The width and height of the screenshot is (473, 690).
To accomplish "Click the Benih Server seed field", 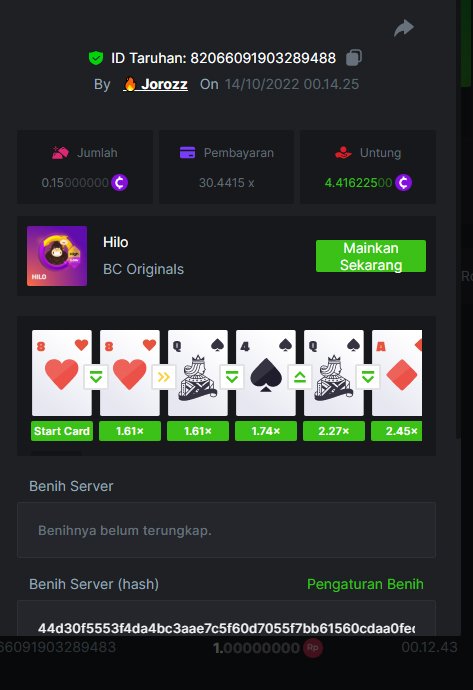I will coord(226,530).
